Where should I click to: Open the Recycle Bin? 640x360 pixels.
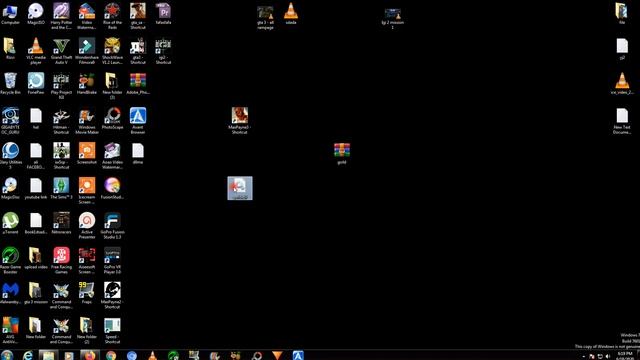10,84
